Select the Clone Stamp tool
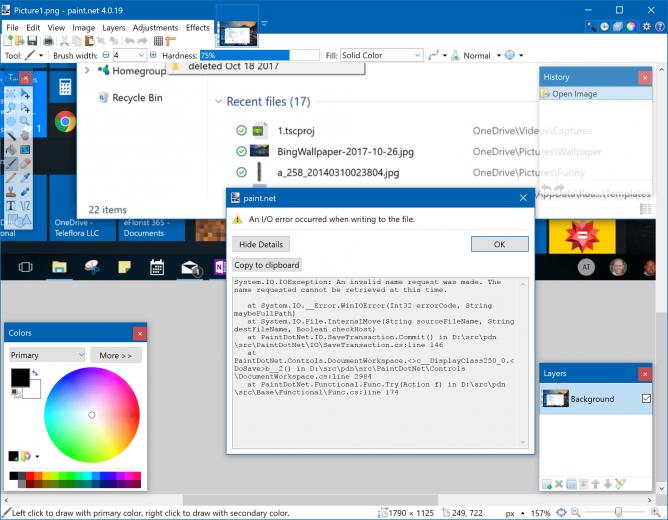 [11, 192]
